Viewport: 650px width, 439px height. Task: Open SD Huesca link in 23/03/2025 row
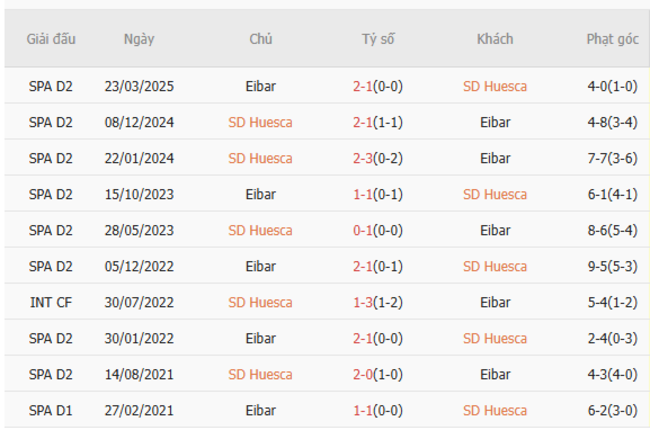495,86
